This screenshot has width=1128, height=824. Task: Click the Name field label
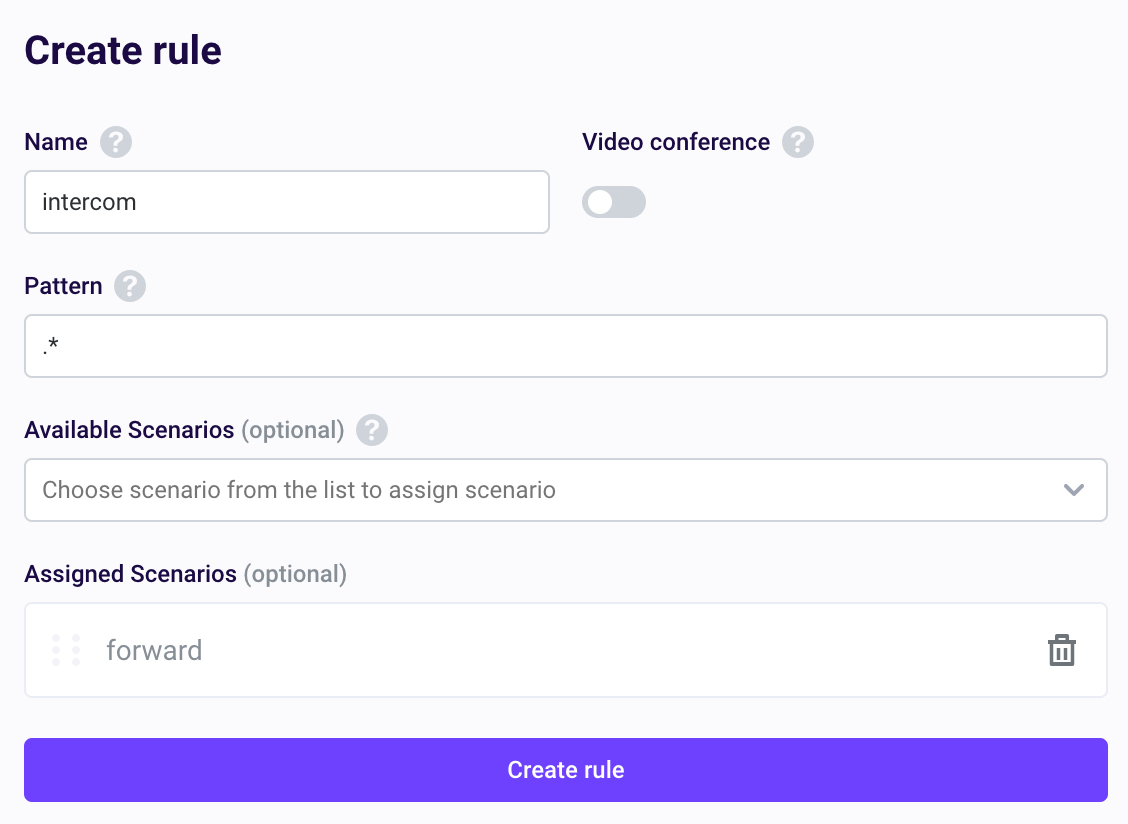coord(56,142)
